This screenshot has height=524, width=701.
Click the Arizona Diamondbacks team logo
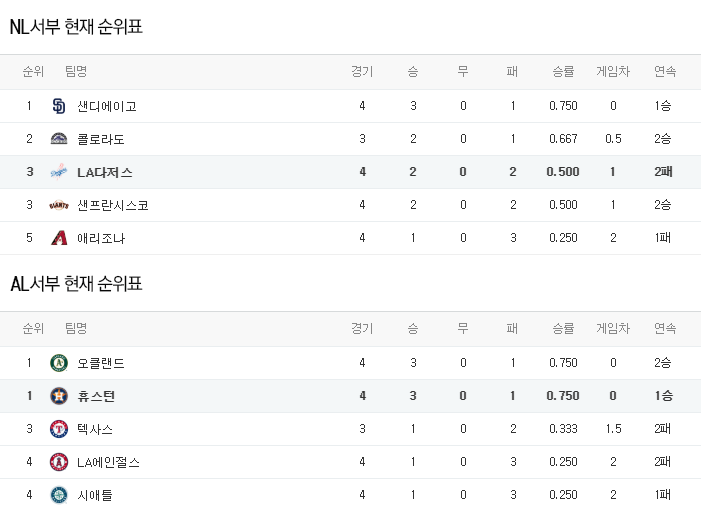(58, 238)
